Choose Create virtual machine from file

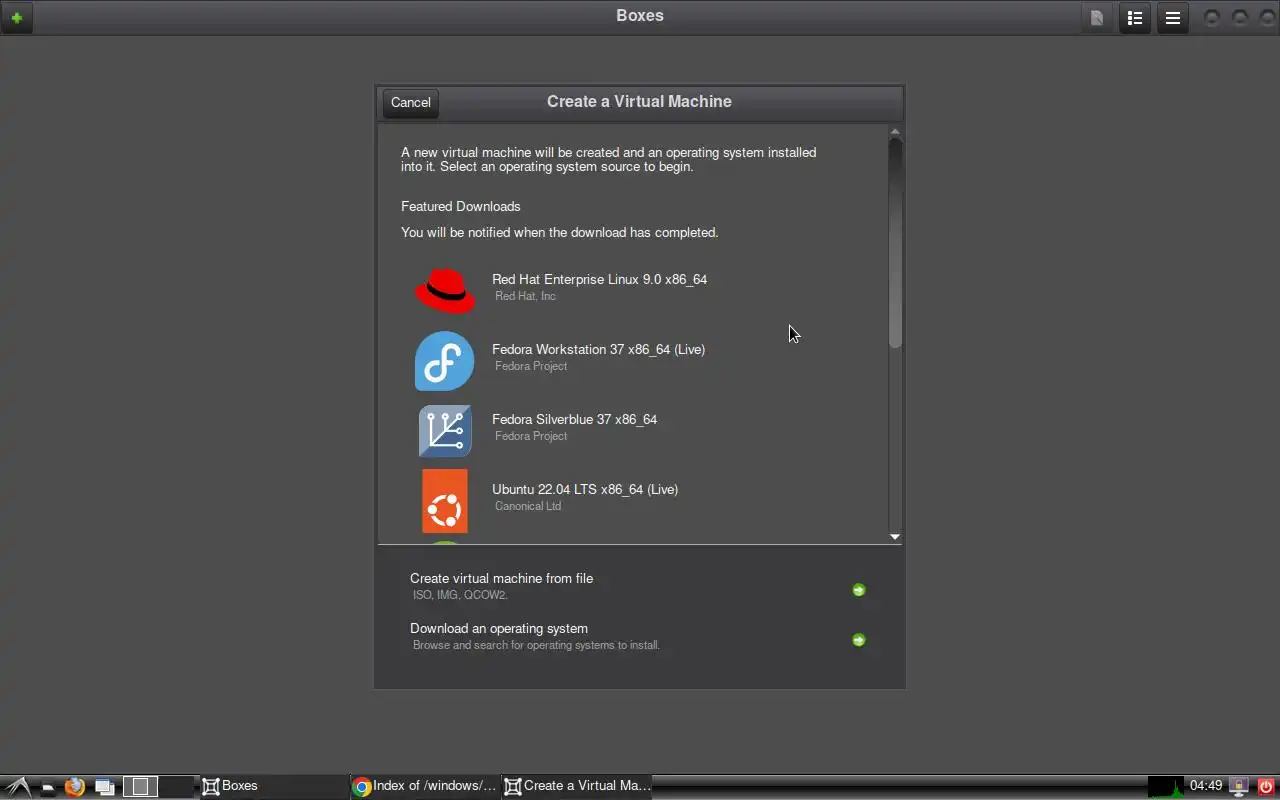(x=638, y=586)
